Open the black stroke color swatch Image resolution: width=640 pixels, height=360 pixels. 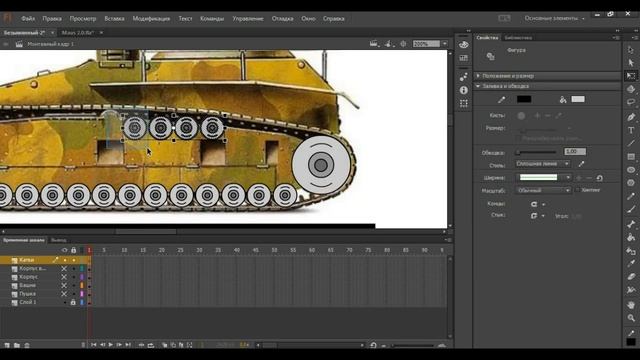coord(524,99)
